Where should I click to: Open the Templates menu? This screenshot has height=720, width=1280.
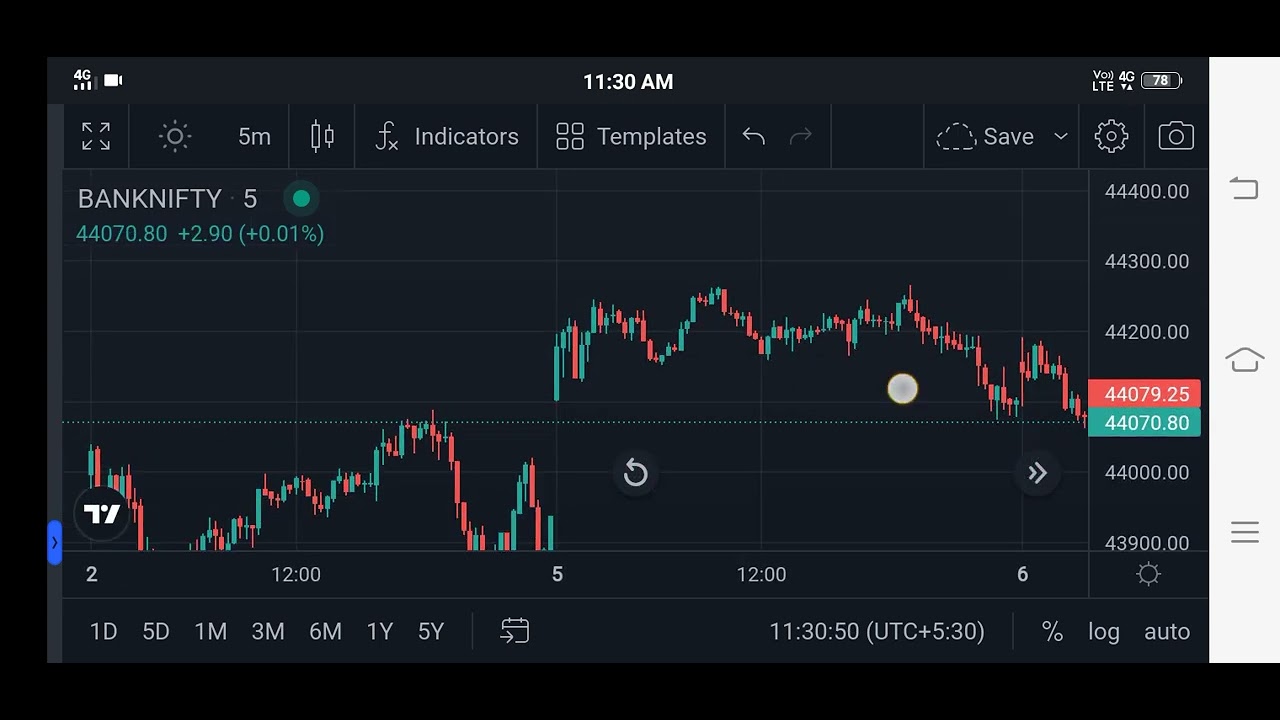(x=631, y=137)
